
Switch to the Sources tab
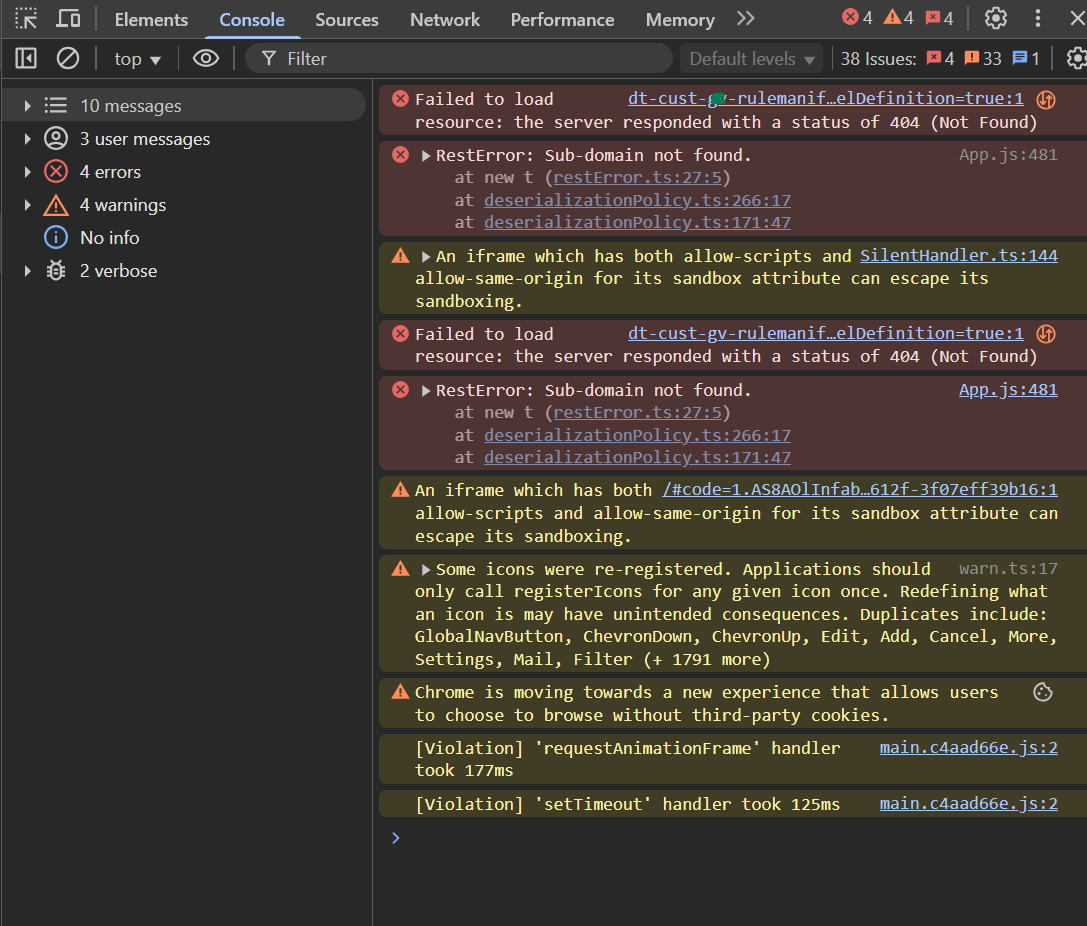pyautogui.click(x=347, y=19)
